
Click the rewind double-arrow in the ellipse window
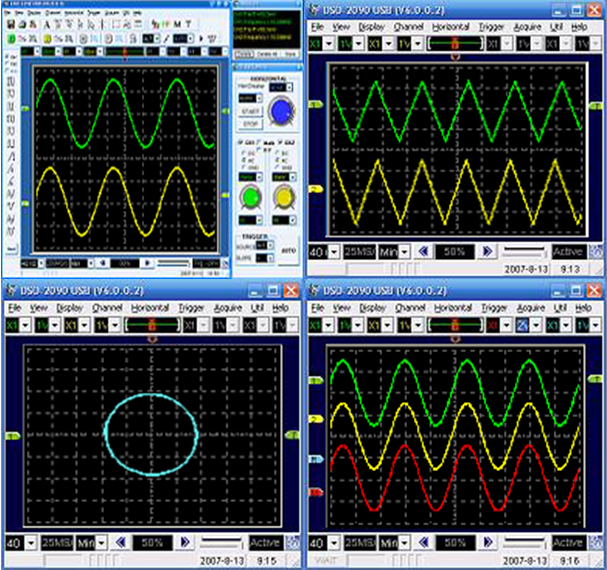coord(121,542)
